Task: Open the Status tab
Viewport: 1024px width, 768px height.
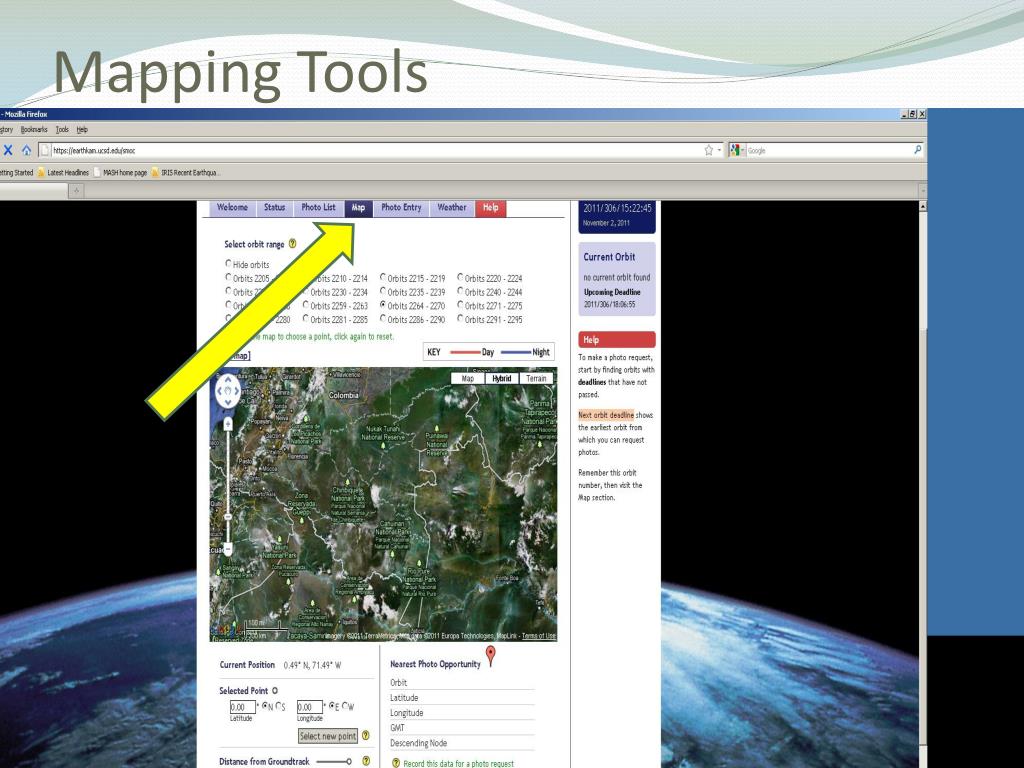Action: coord(274,208)
